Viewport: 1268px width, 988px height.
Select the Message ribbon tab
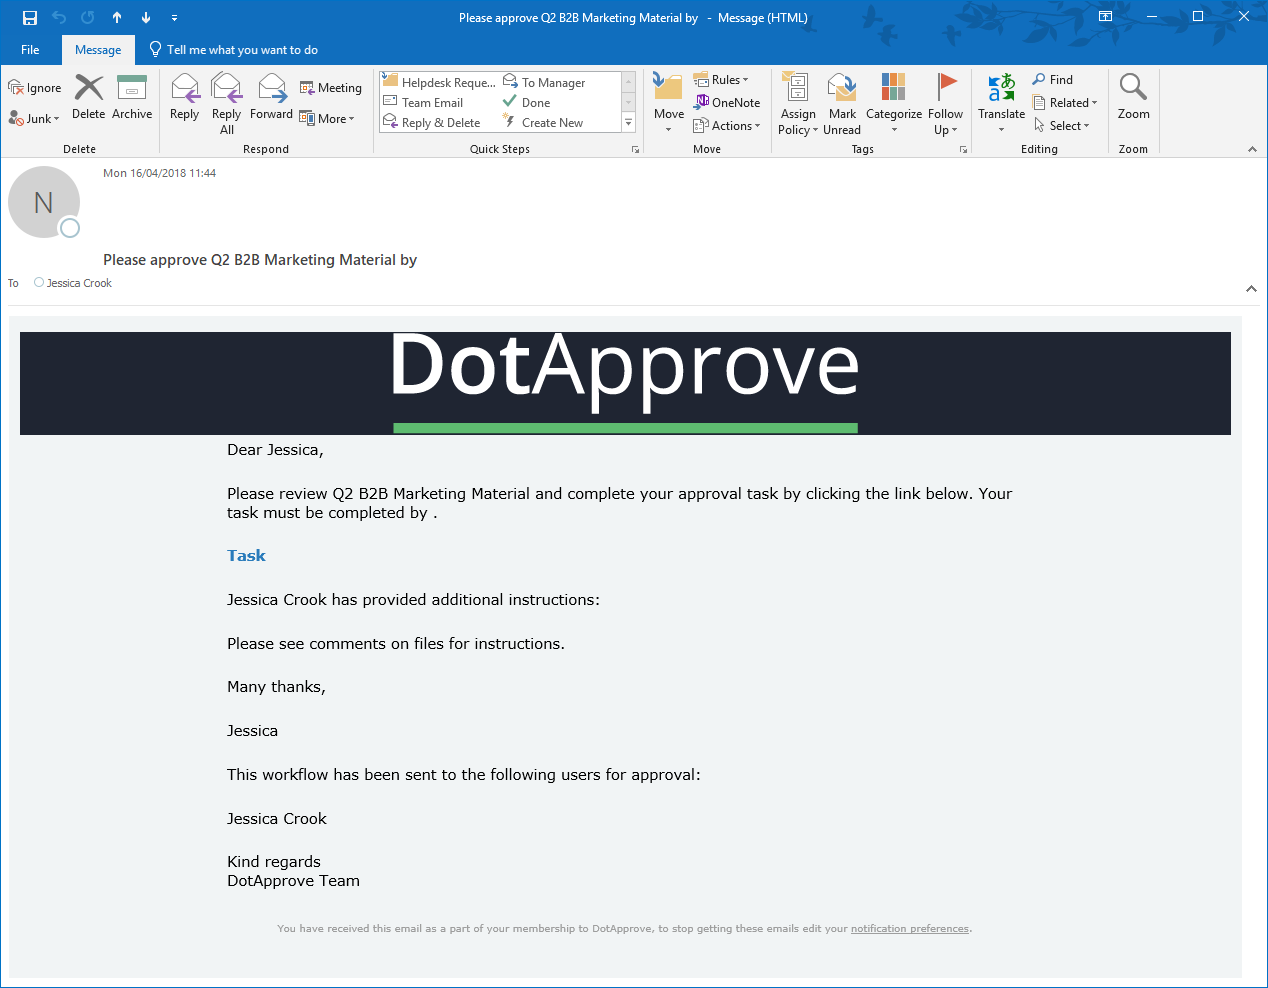click(98, 50)
